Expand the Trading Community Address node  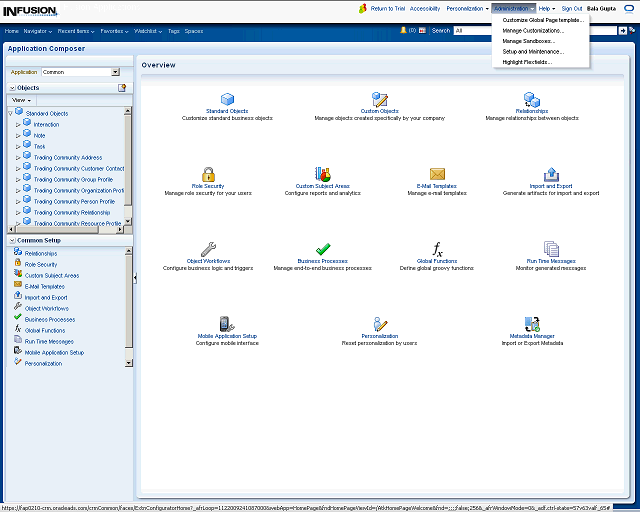[x=18, y=157]
